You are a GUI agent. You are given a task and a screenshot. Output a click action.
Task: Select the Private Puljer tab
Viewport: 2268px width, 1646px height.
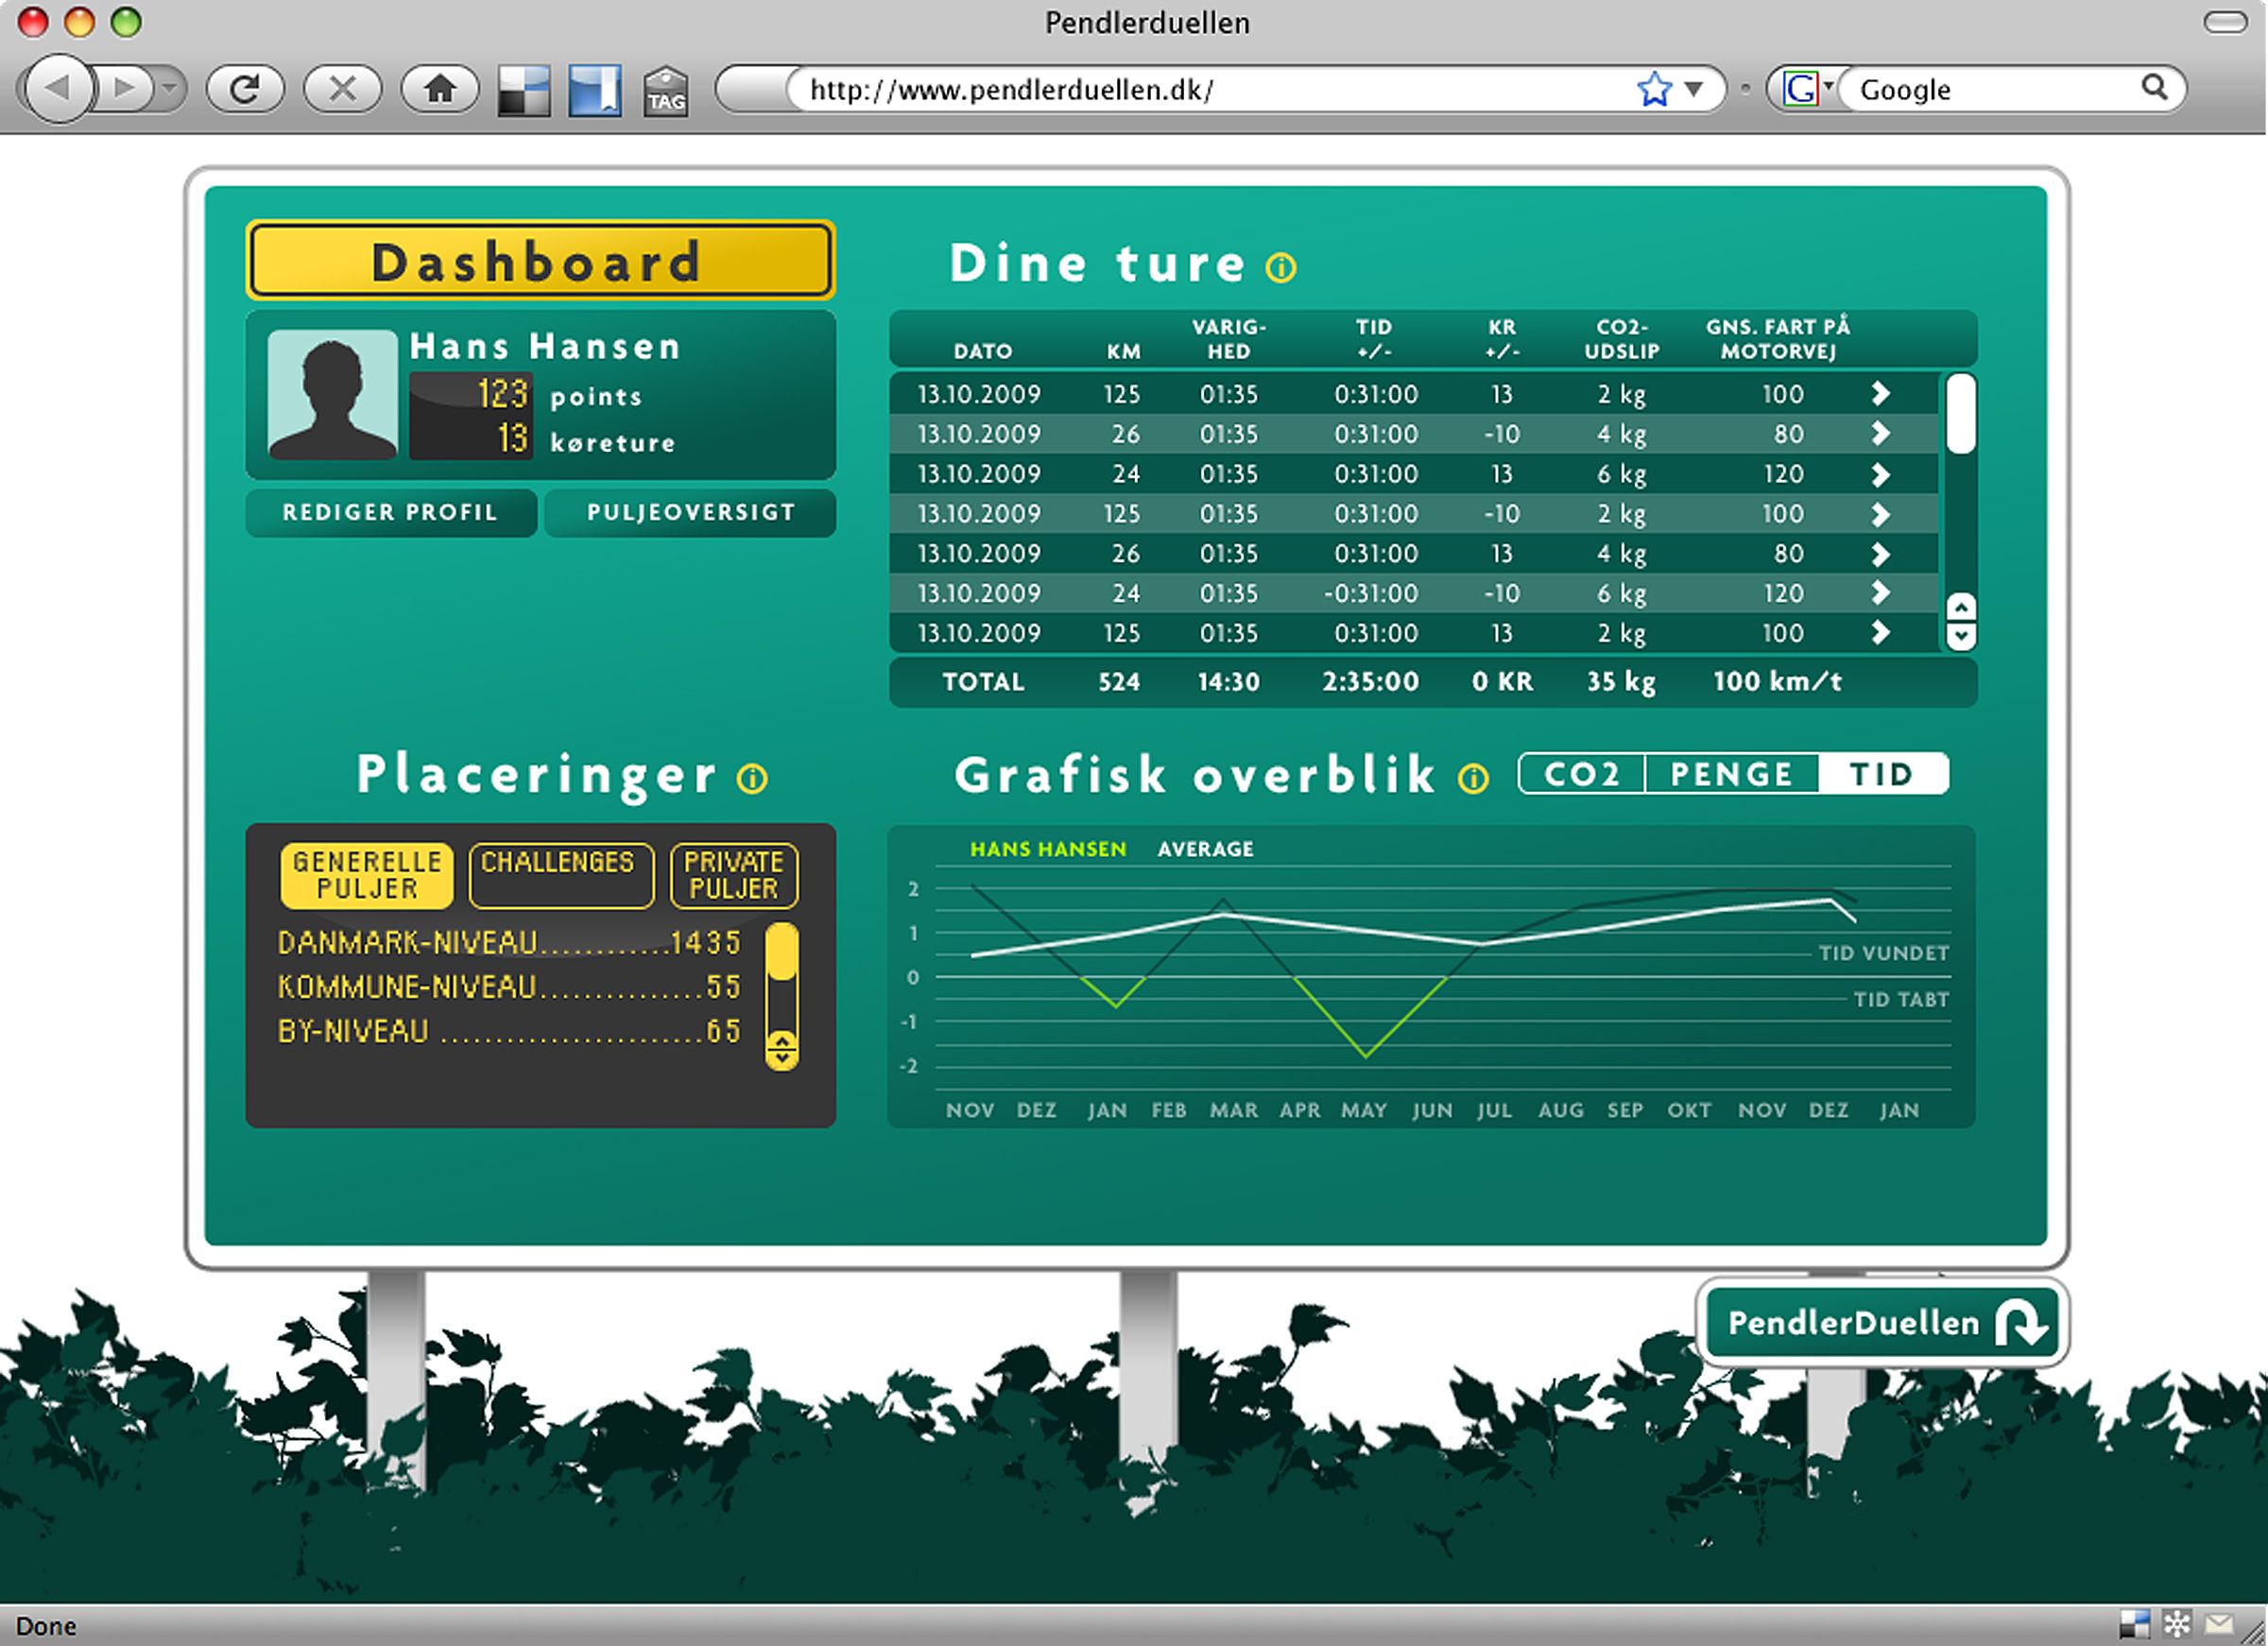point(733,875)
